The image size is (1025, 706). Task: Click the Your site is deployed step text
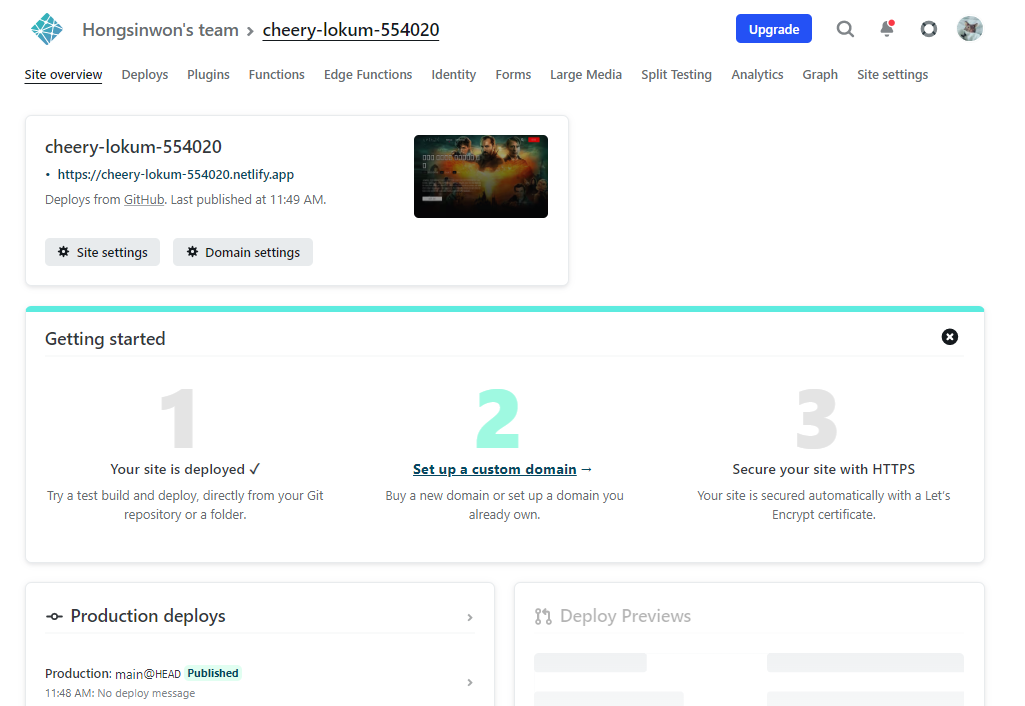[185, 469]
